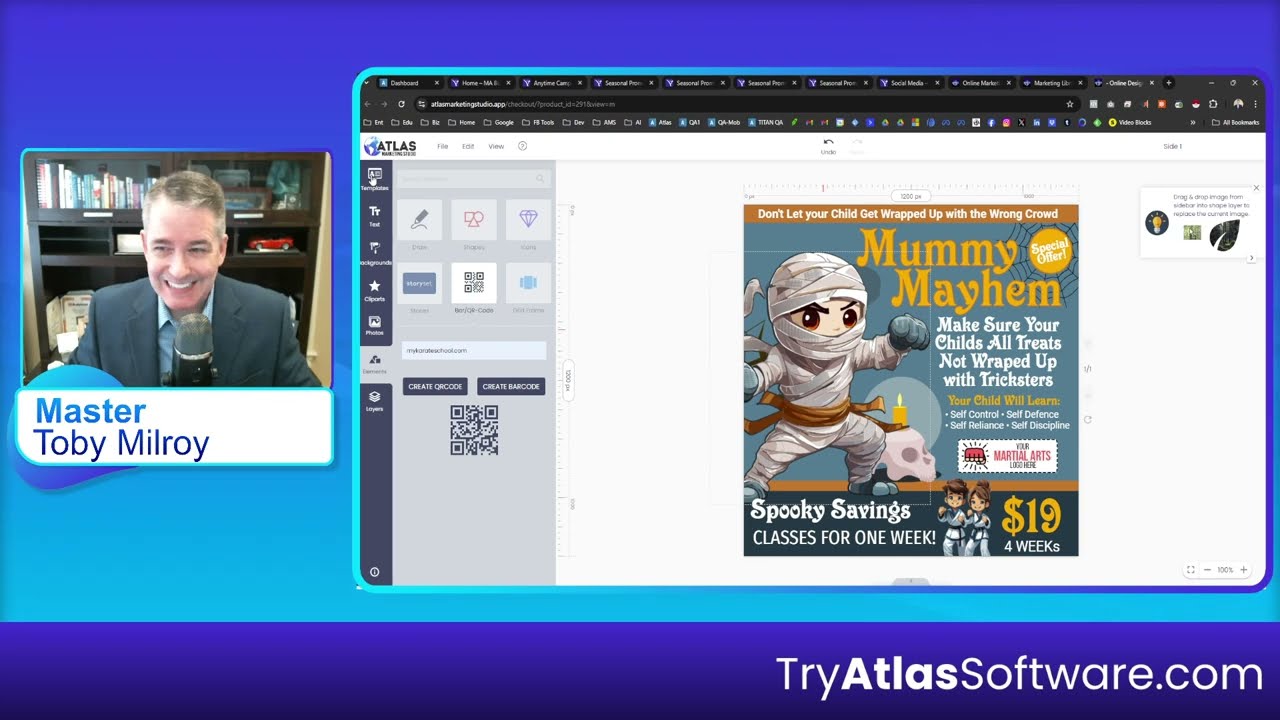Expand the tip popup right arrow
The height and width of the screenshot is (720, 1280).
tap(1251, 258)
